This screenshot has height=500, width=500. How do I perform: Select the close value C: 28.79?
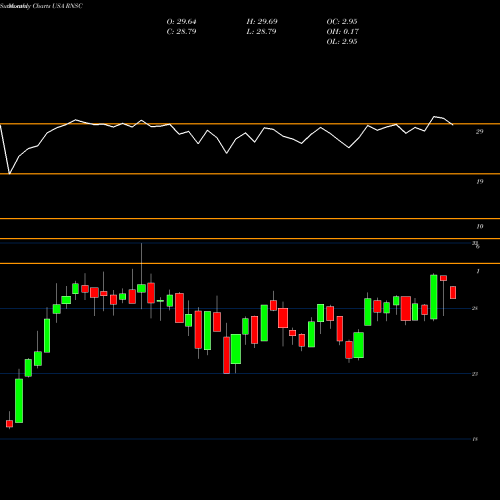pos(181,32)
